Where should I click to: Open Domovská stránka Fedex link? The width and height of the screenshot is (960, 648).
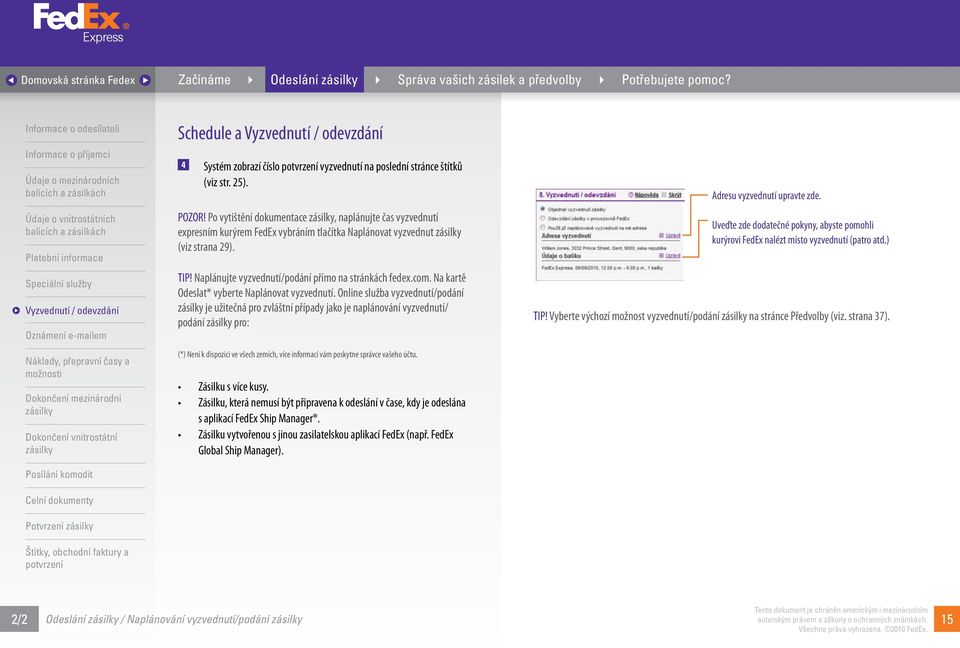78,80
